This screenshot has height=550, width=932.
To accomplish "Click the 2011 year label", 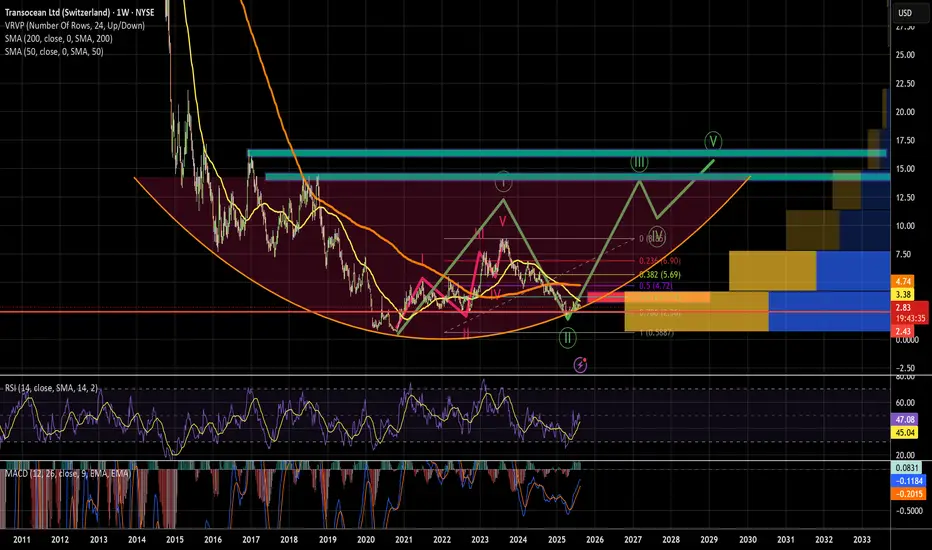I will (21, 540).
